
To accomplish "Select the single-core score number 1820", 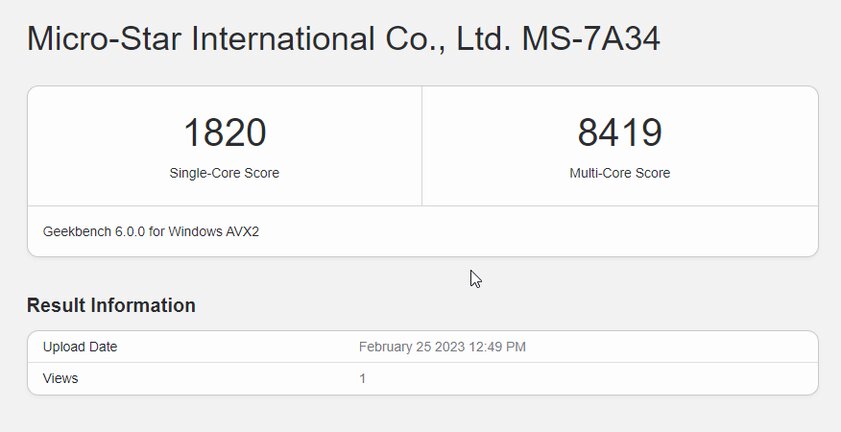I will click(x=225, y=133).
